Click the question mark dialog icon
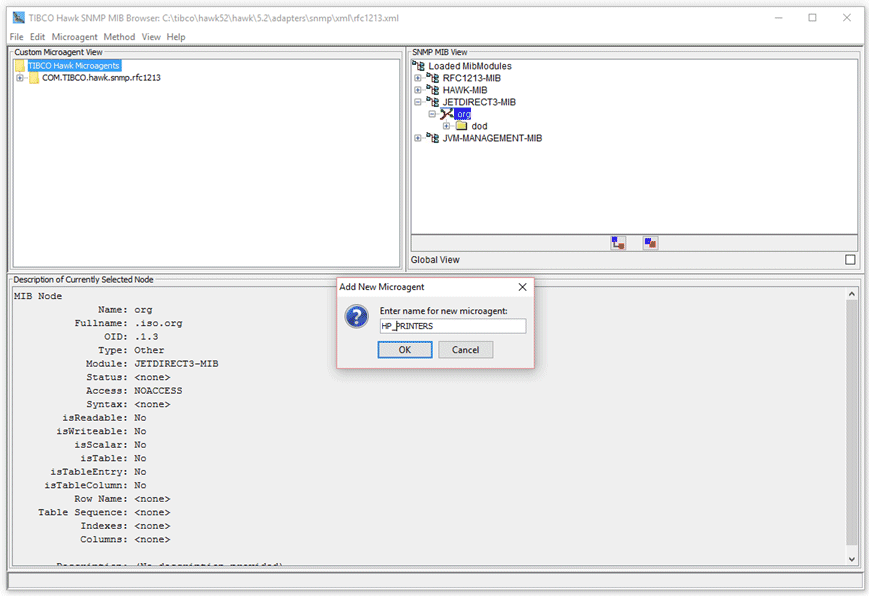Screen dimensions: 869x596 [x=356, y=317]
